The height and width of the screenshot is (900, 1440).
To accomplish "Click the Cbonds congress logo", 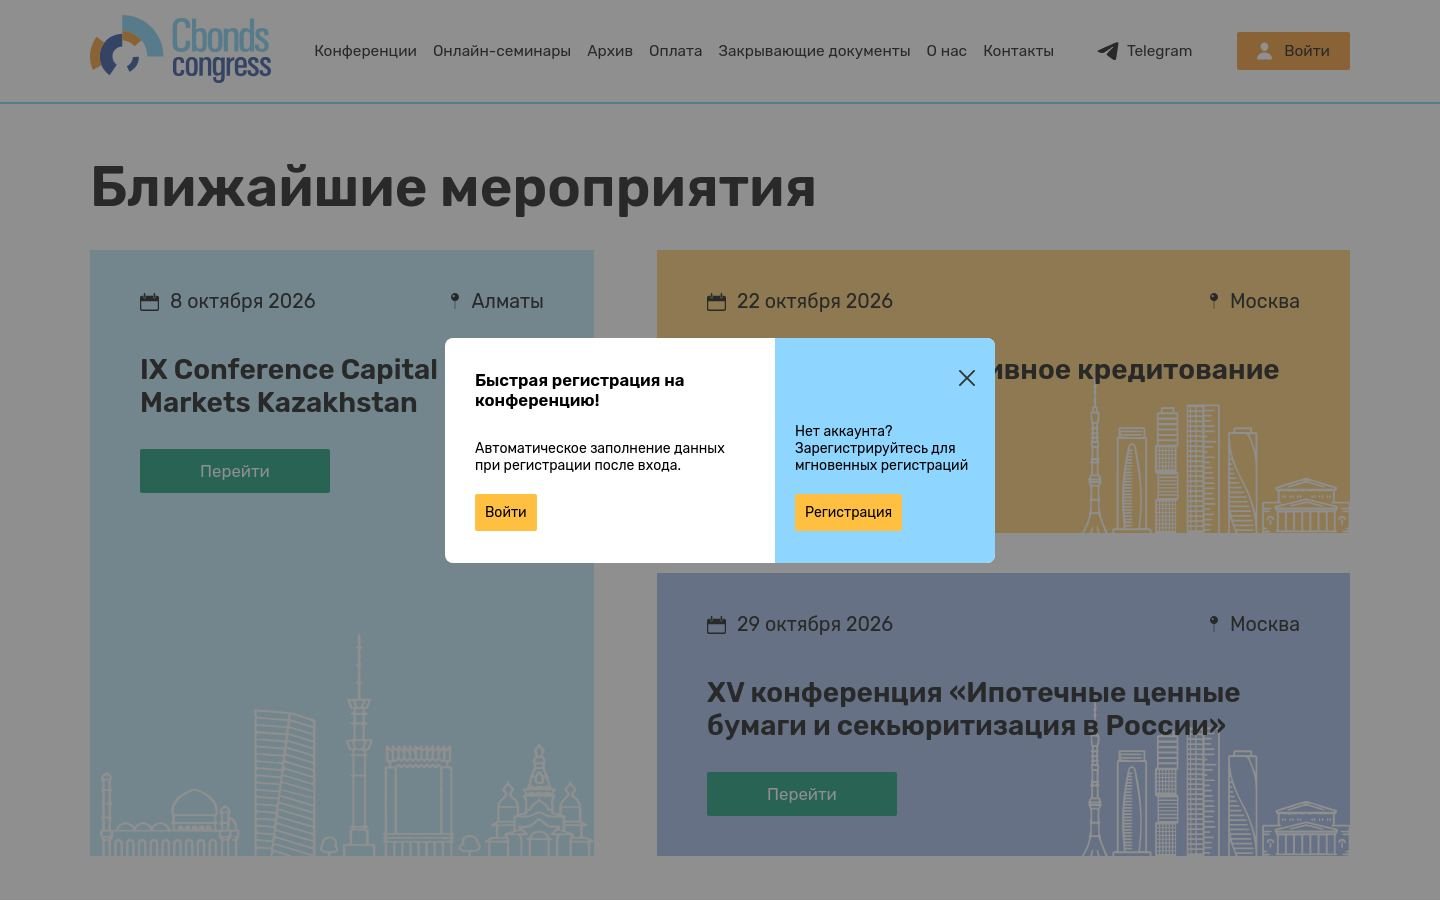I will click(181, 48).
